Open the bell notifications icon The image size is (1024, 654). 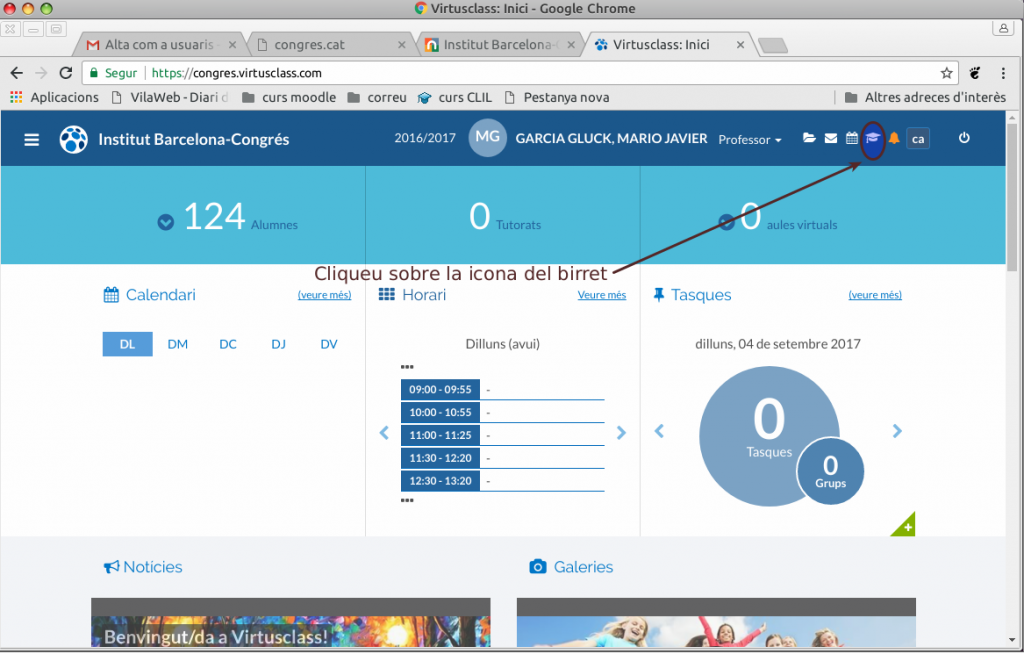(x=894, y=139)
